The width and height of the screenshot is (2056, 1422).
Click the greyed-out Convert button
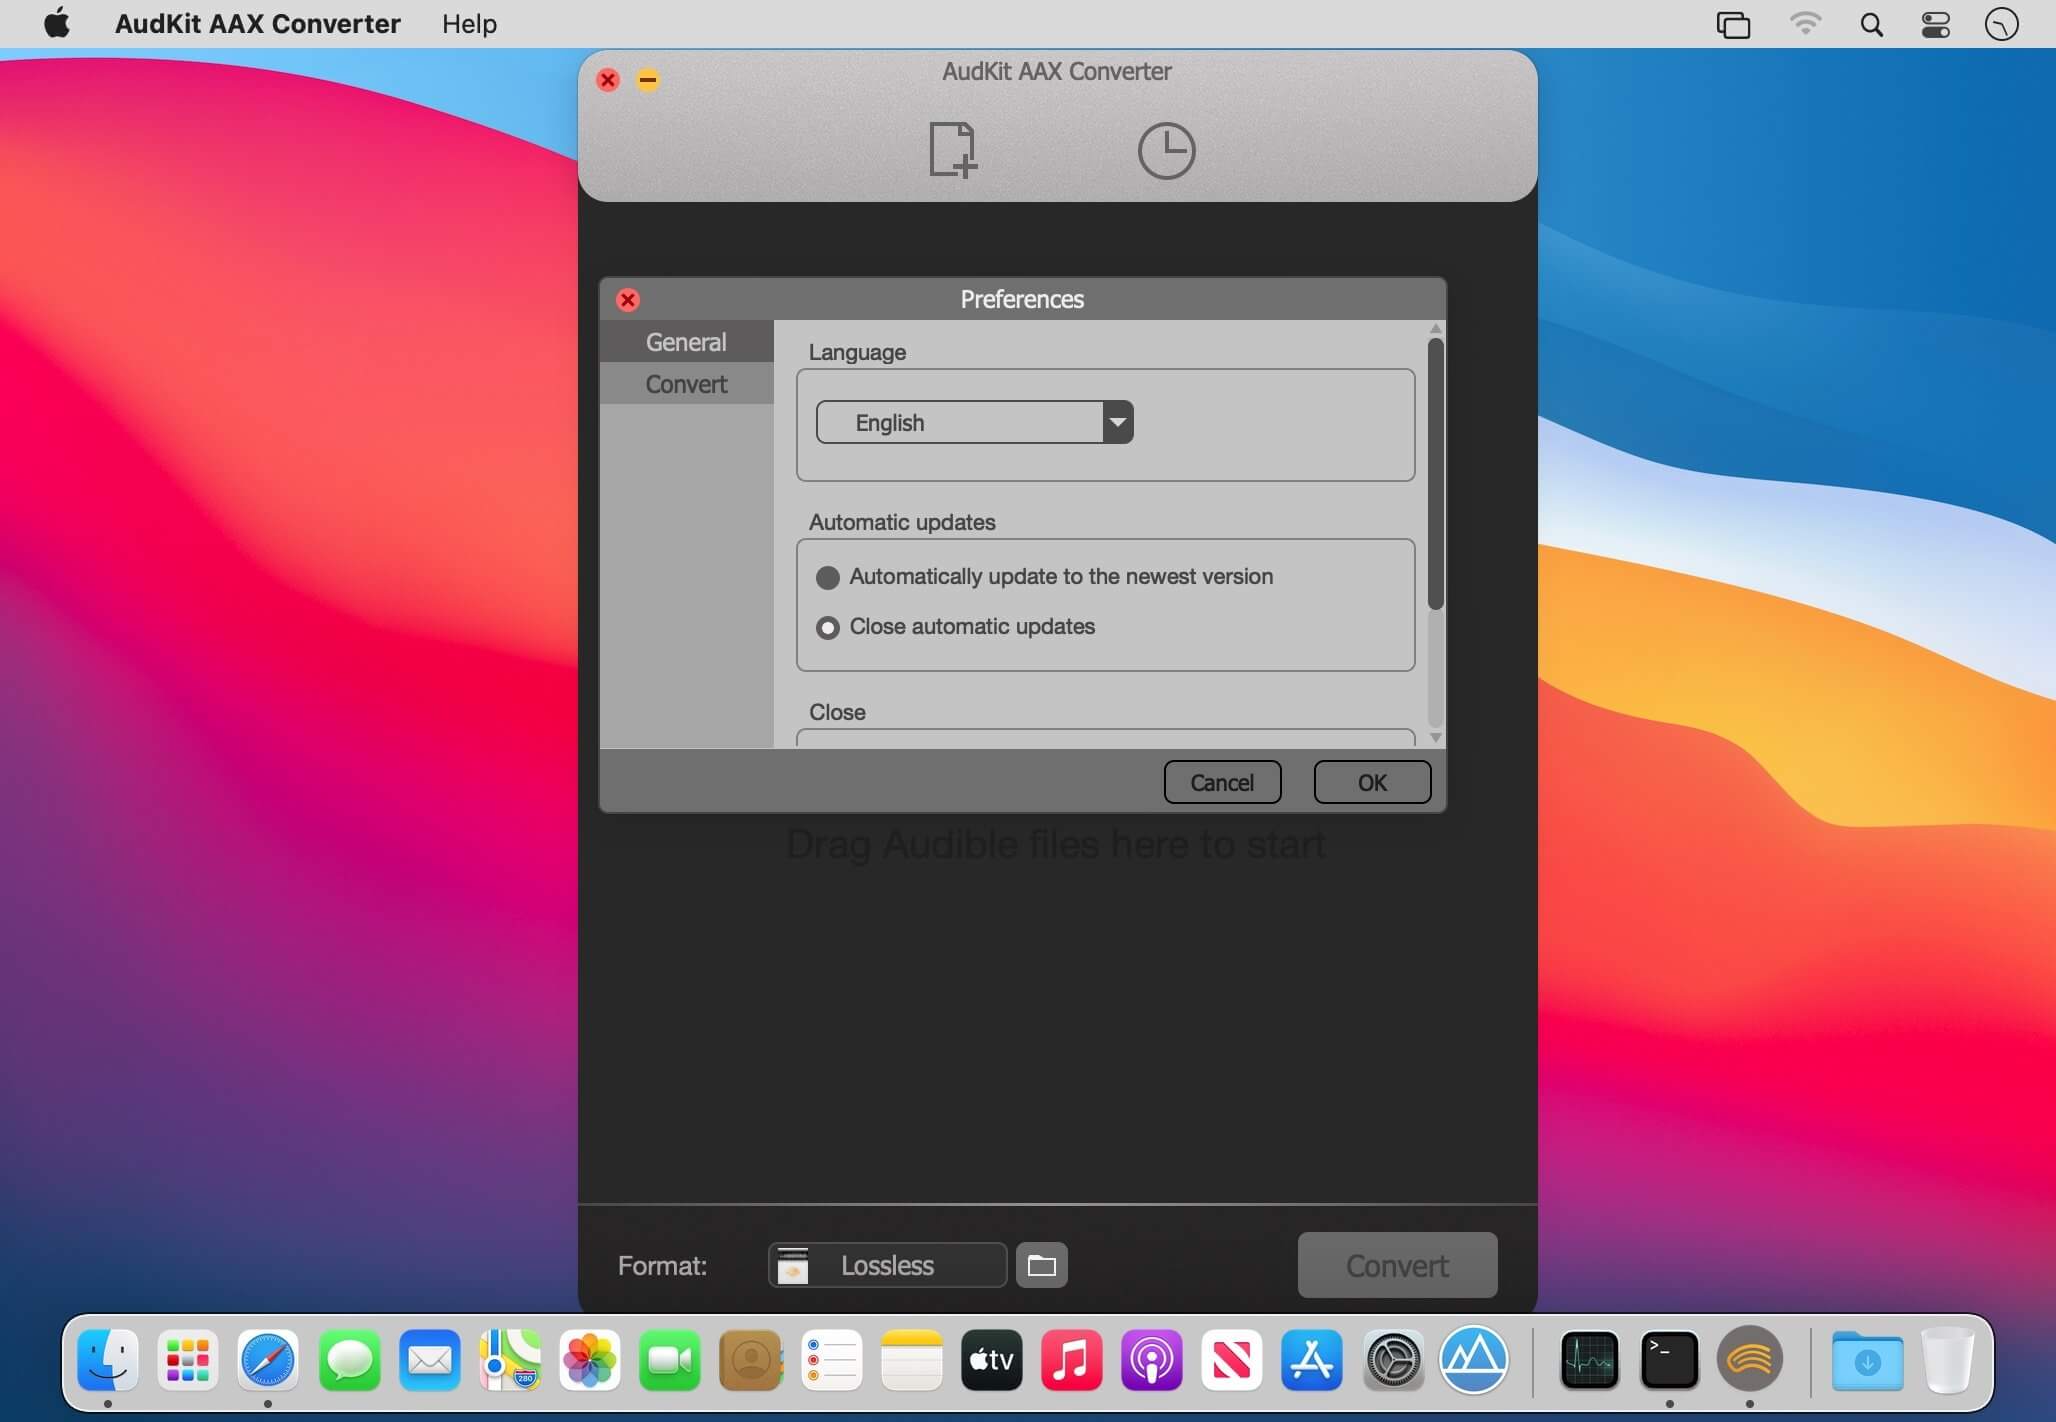[1397, 1265]
